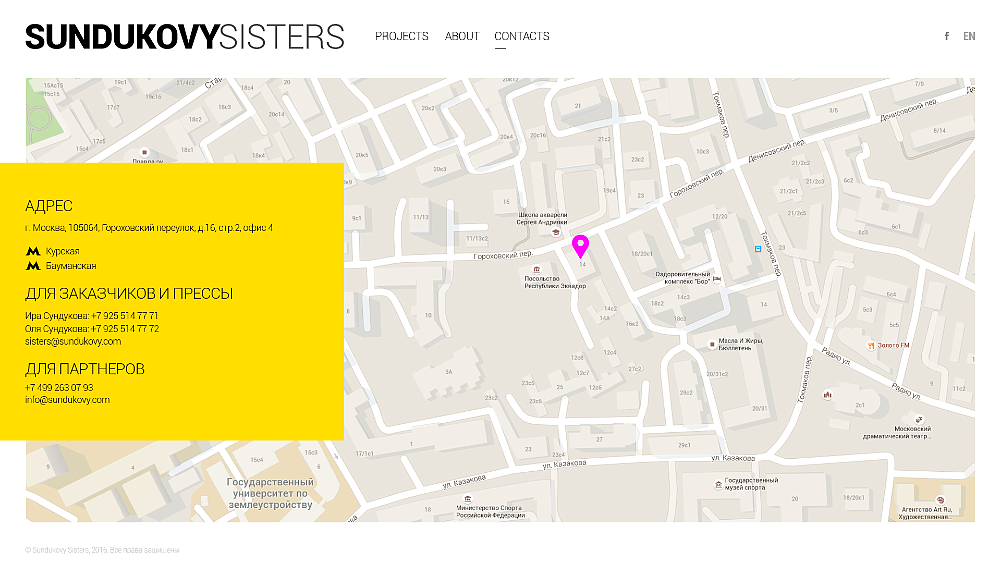Click the Государственный музей спорта map icon

tap(718, 484)
